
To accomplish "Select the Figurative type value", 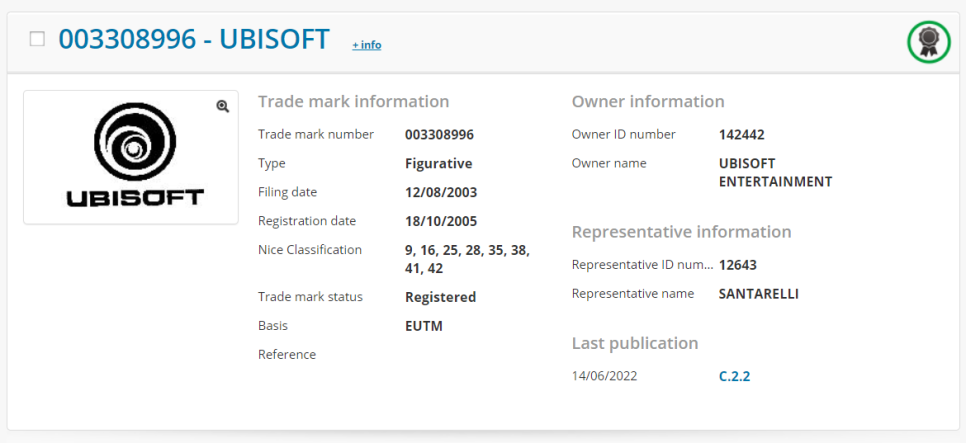I will pos(439,164).
